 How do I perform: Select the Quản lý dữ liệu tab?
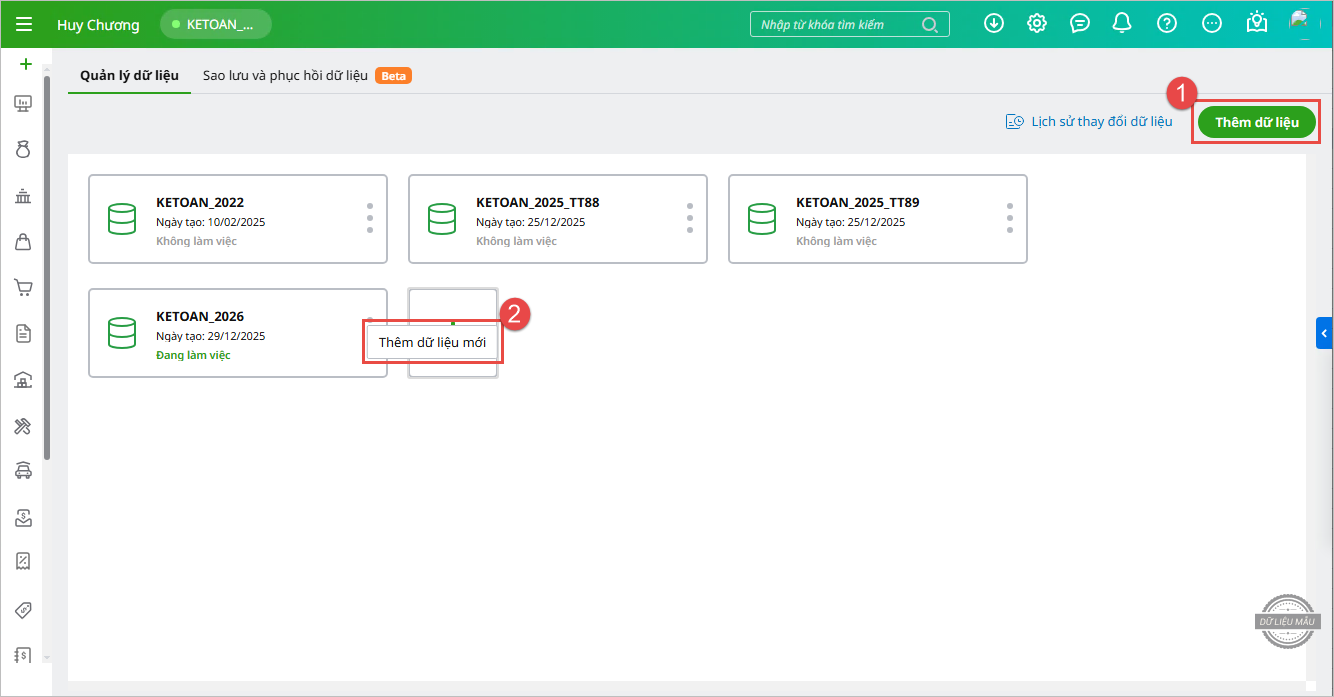(x=129, y=76)
